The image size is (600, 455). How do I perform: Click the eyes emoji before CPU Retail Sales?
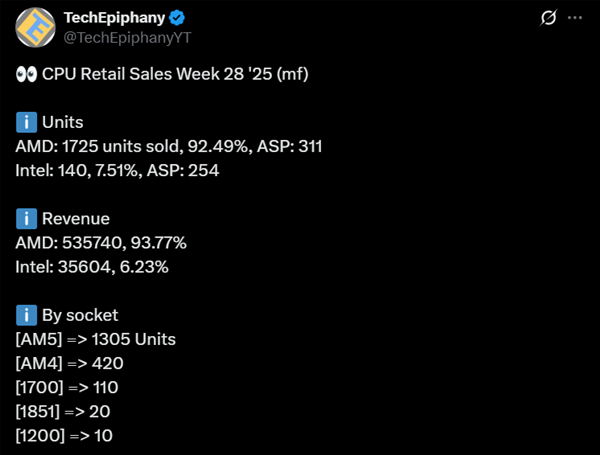(x=26, y=74)
